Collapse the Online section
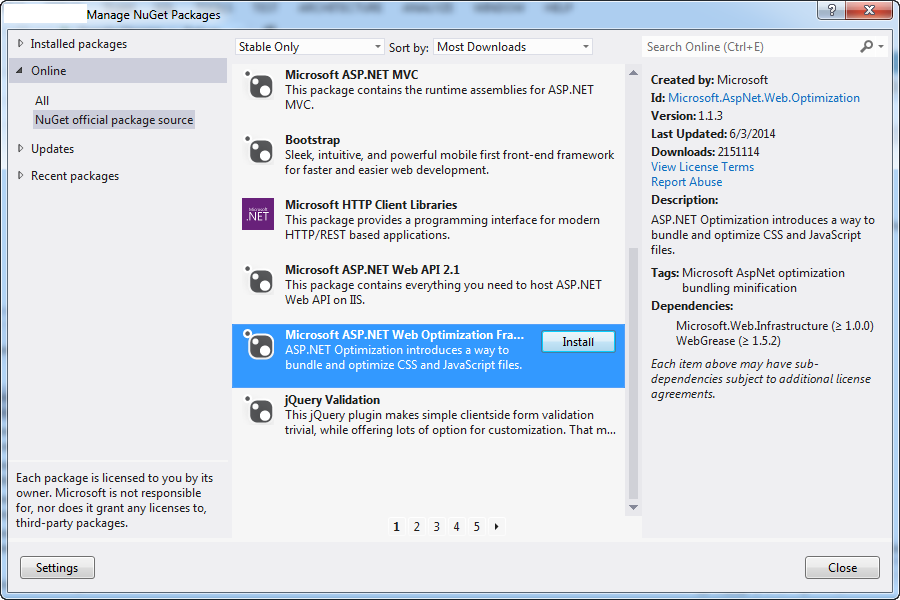 coord(20,71)
